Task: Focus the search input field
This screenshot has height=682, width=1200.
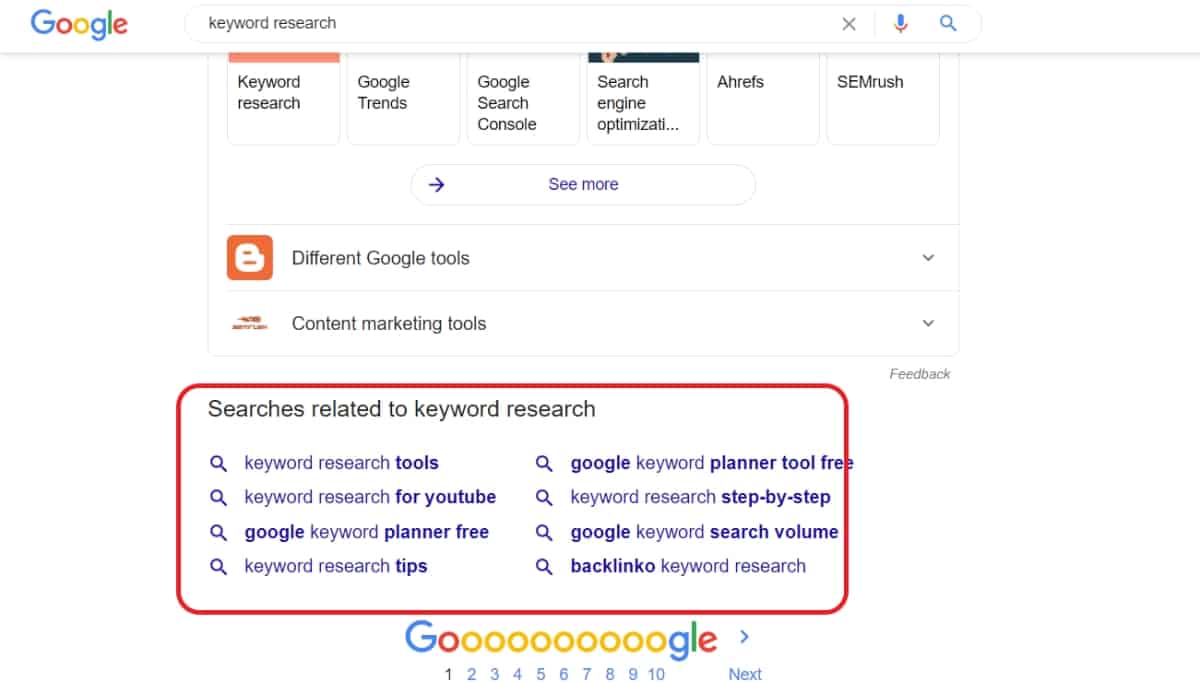Action: click(500, 24)
